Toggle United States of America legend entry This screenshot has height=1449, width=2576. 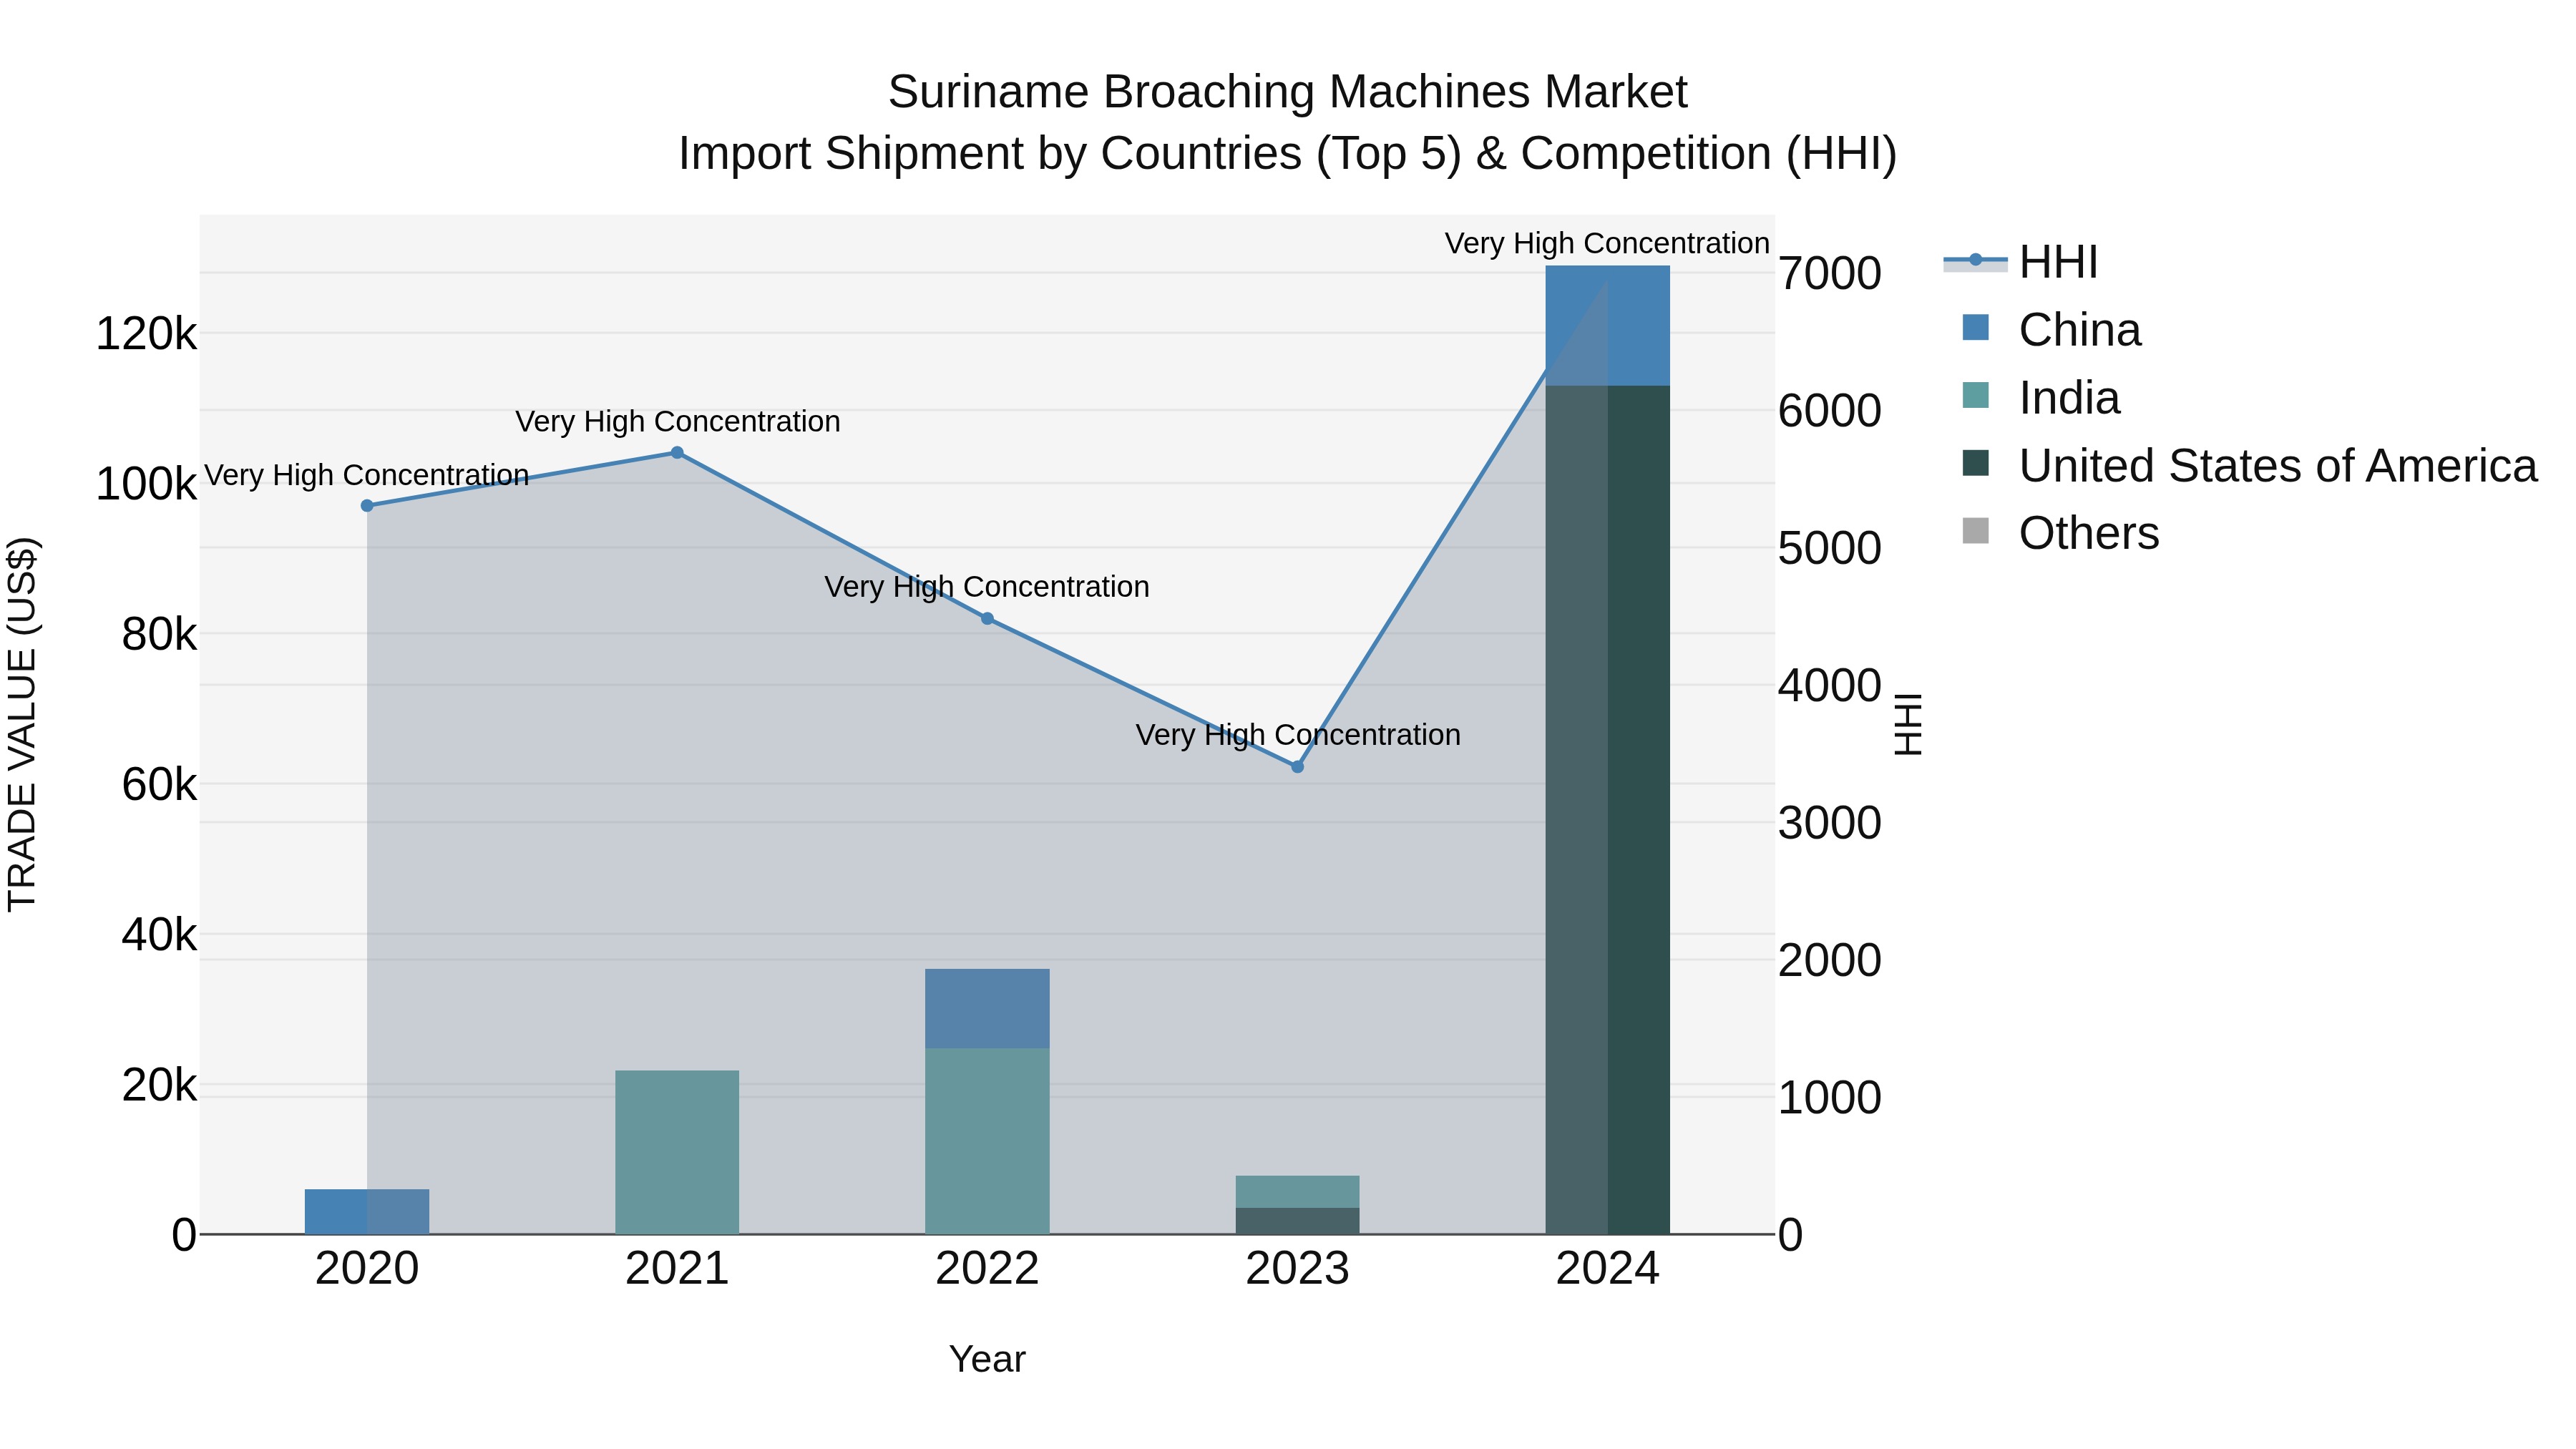pyautogui.click(x=2249, y=466)
